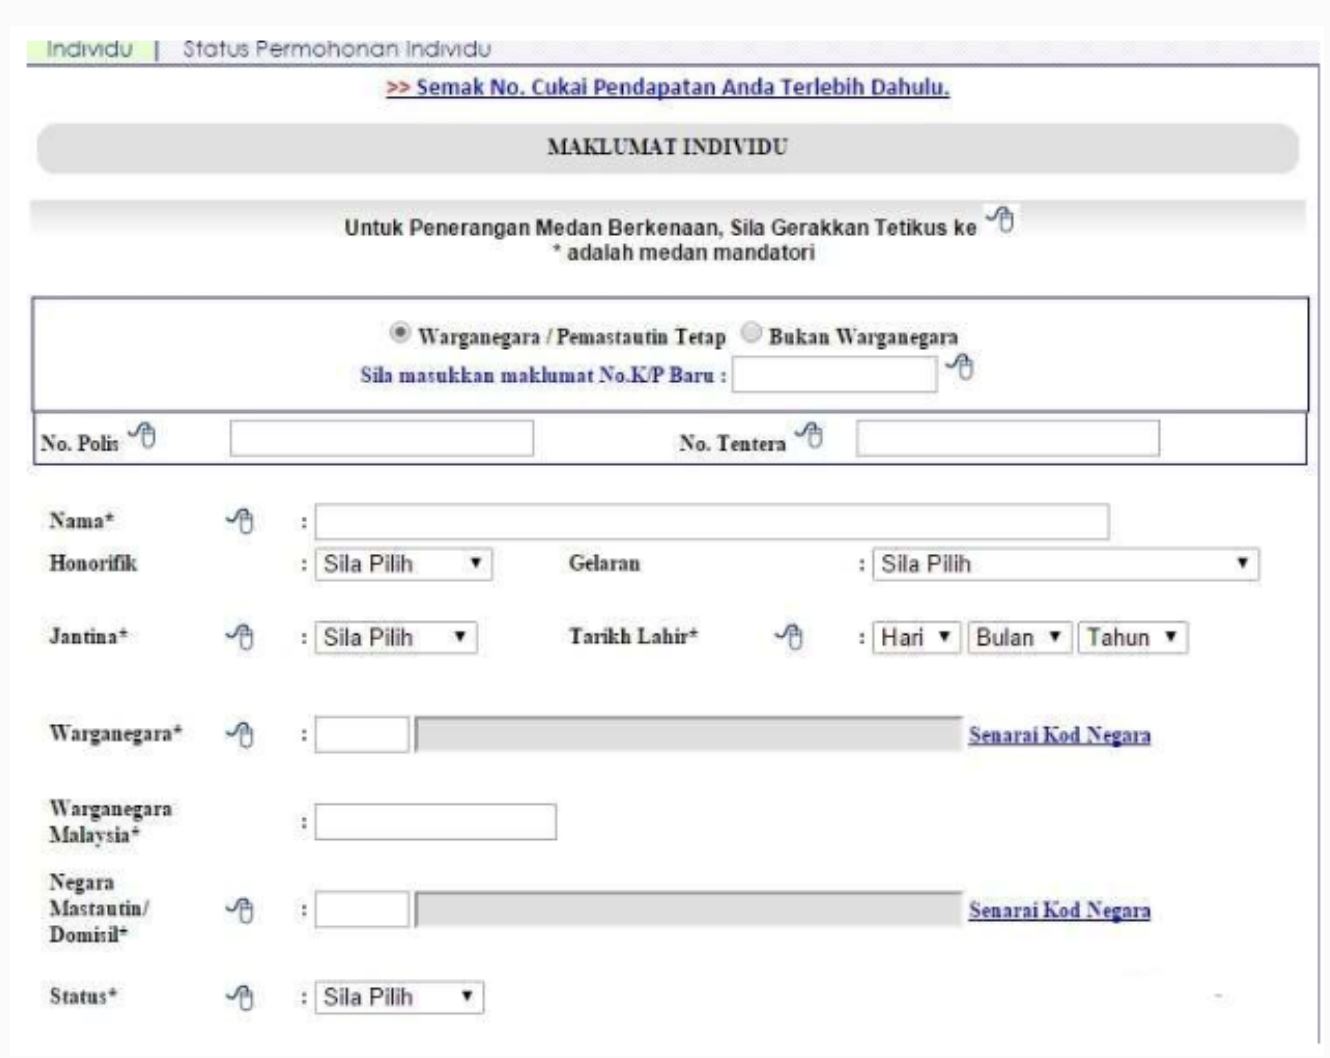Image resolution: width=1330 pixels, height=1058 pixels.
Task: Select the Bukan Warganegara radio option
Action: click(x=751, y=334)
